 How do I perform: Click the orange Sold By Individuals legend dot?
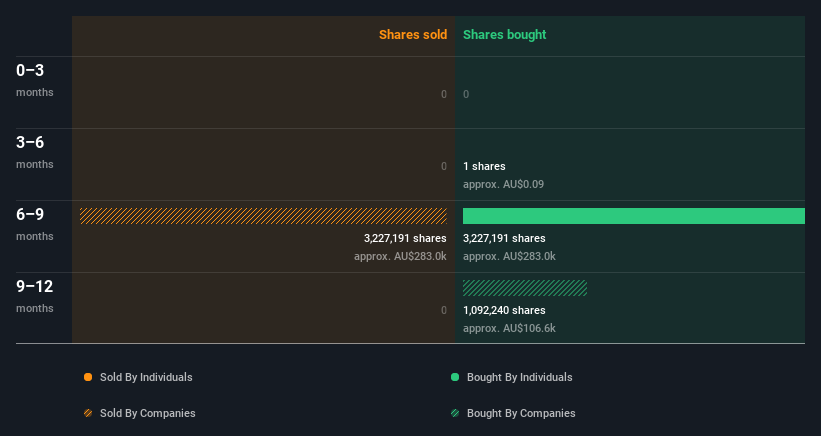(x=88, y=377)
